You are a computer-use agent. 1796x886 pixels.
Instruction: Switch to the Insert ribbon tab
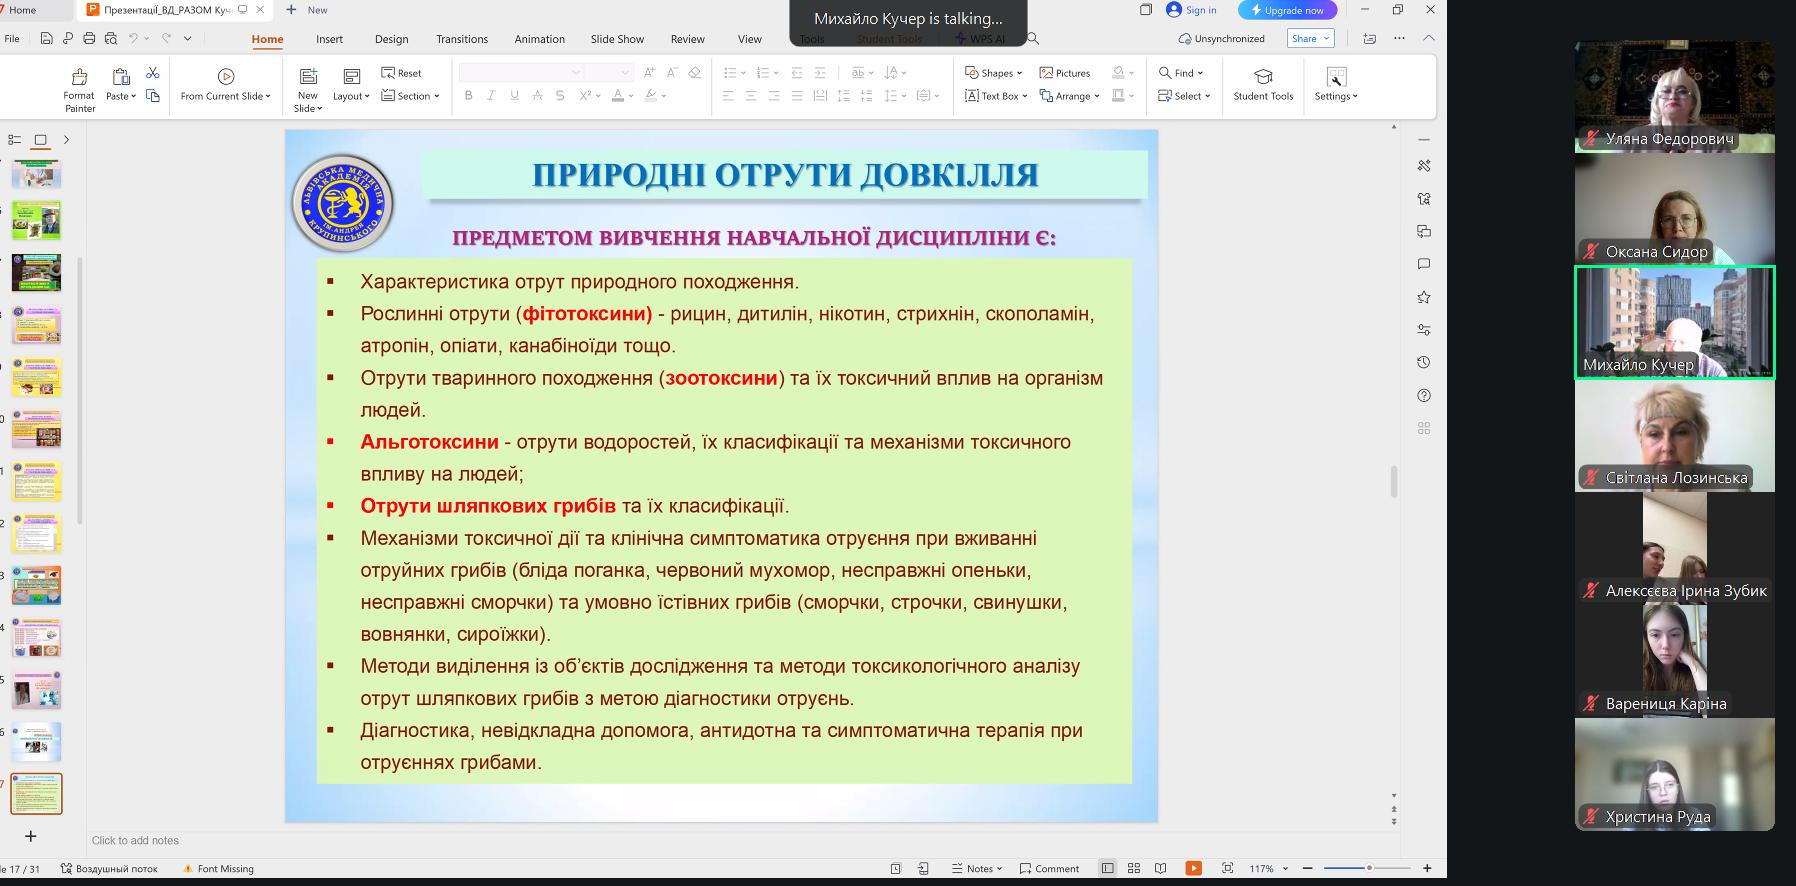(x=329, y=39)
